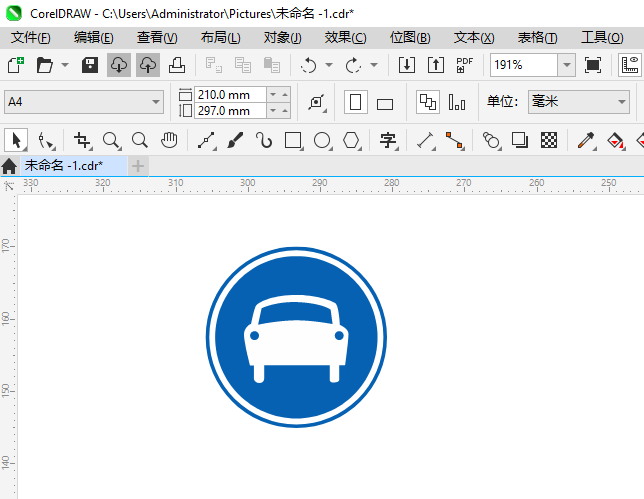Select the Rectangle tool
The image size is (644, 499).
(293, 140)
